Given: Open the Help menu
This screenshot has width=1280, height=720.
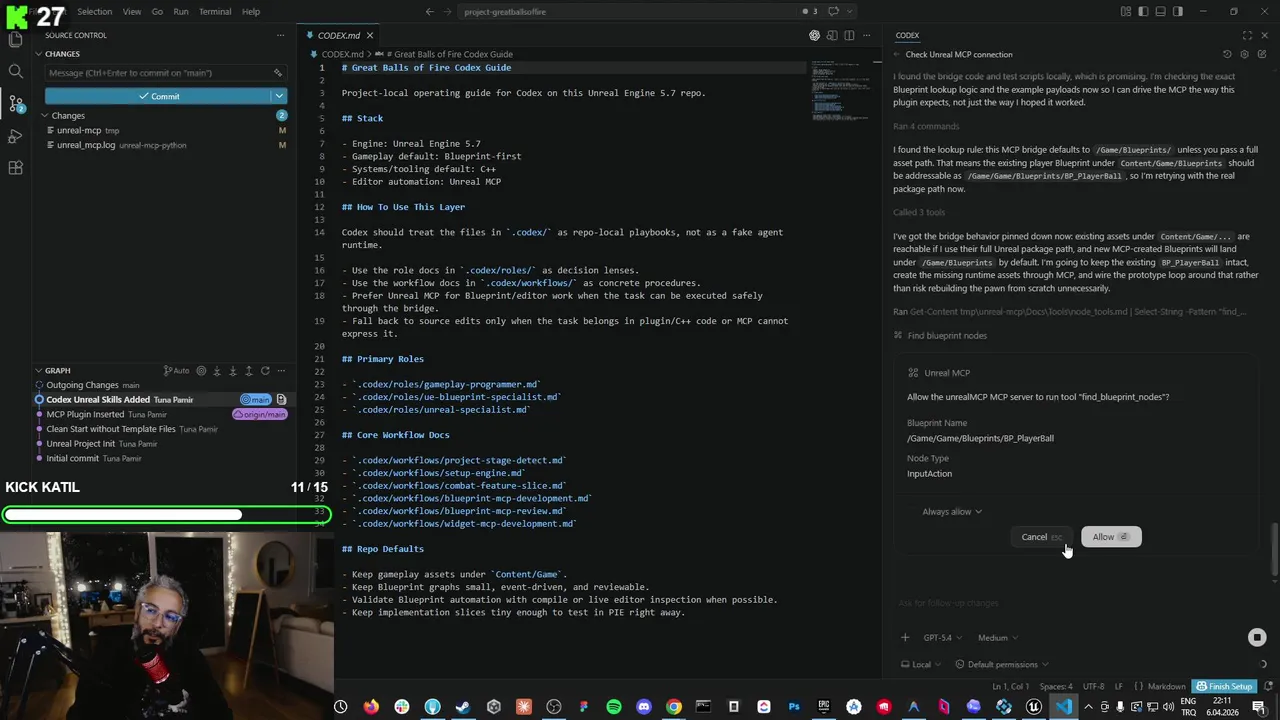Looking at the screenshot, I should (251, 12).
